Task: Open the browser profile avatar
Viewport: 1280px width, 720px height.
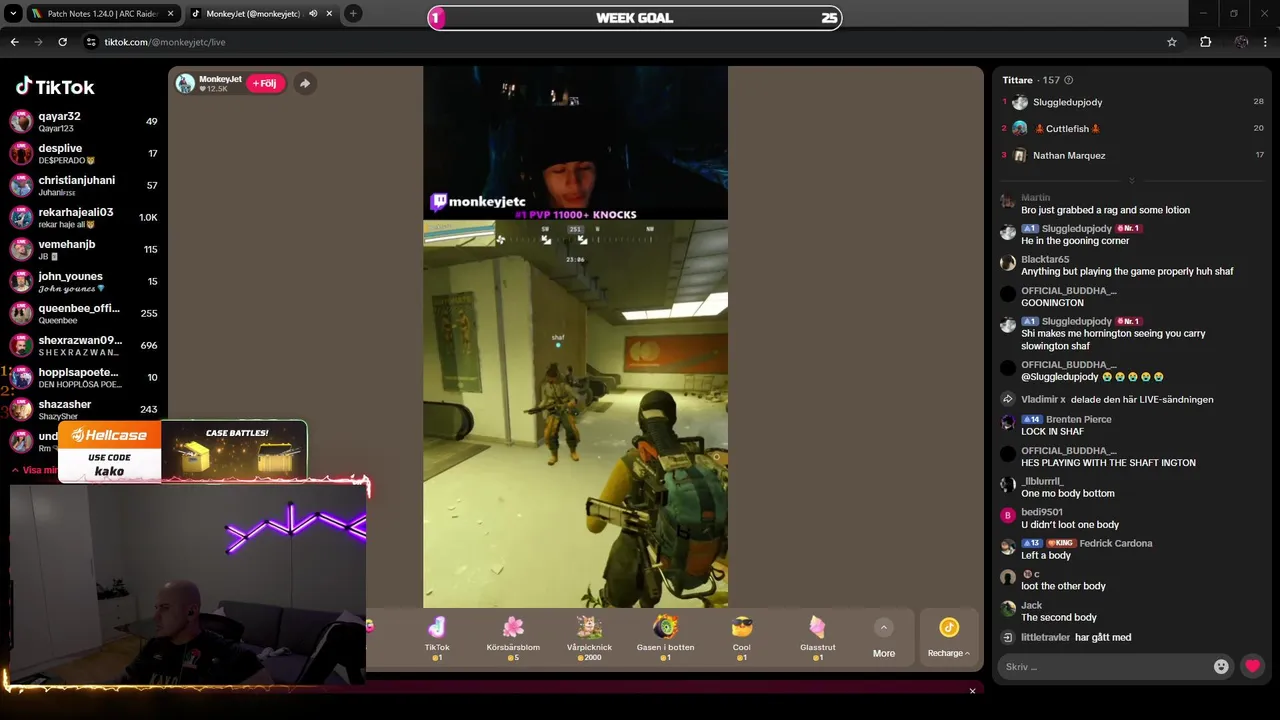Action: pyautogui.click(x=1241, y=42)
